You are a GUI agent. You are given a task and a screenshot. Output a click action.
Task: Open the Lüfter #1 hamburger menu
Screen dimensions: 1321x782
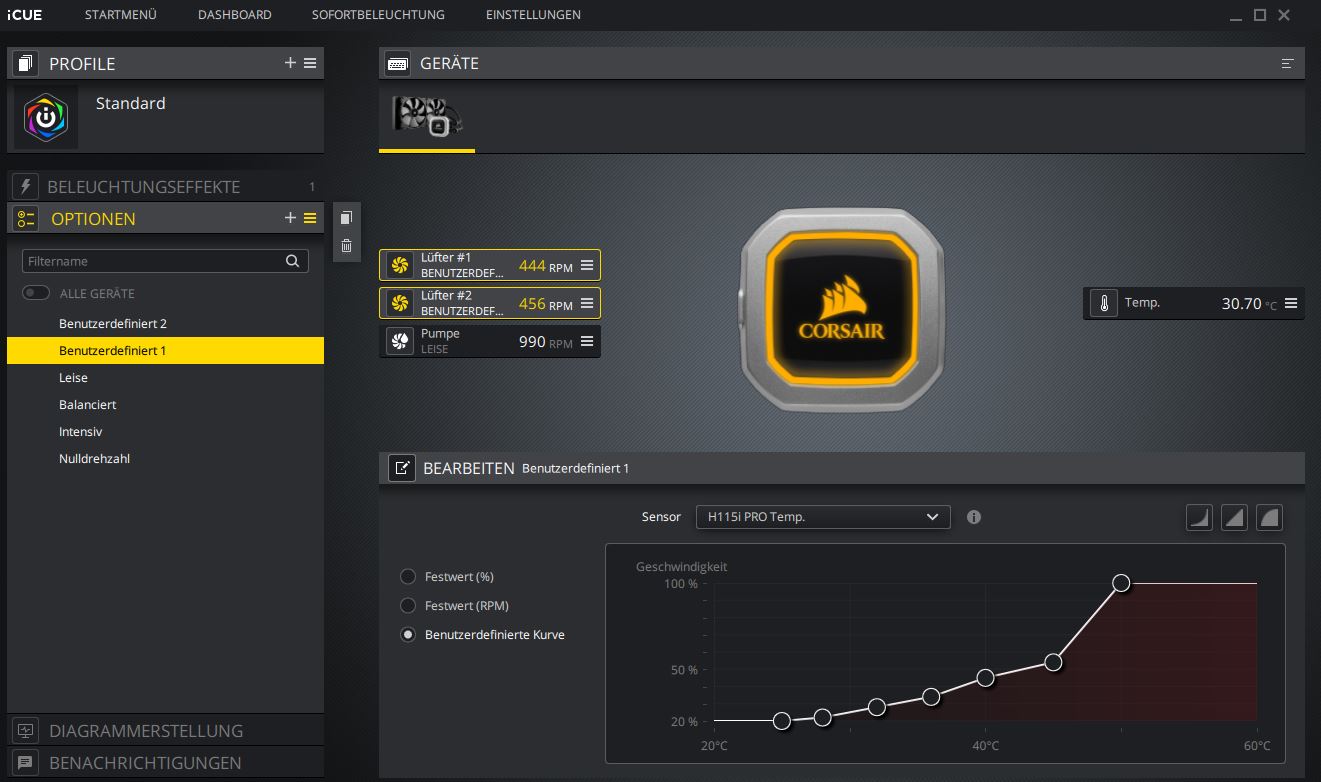click(587, 265)
